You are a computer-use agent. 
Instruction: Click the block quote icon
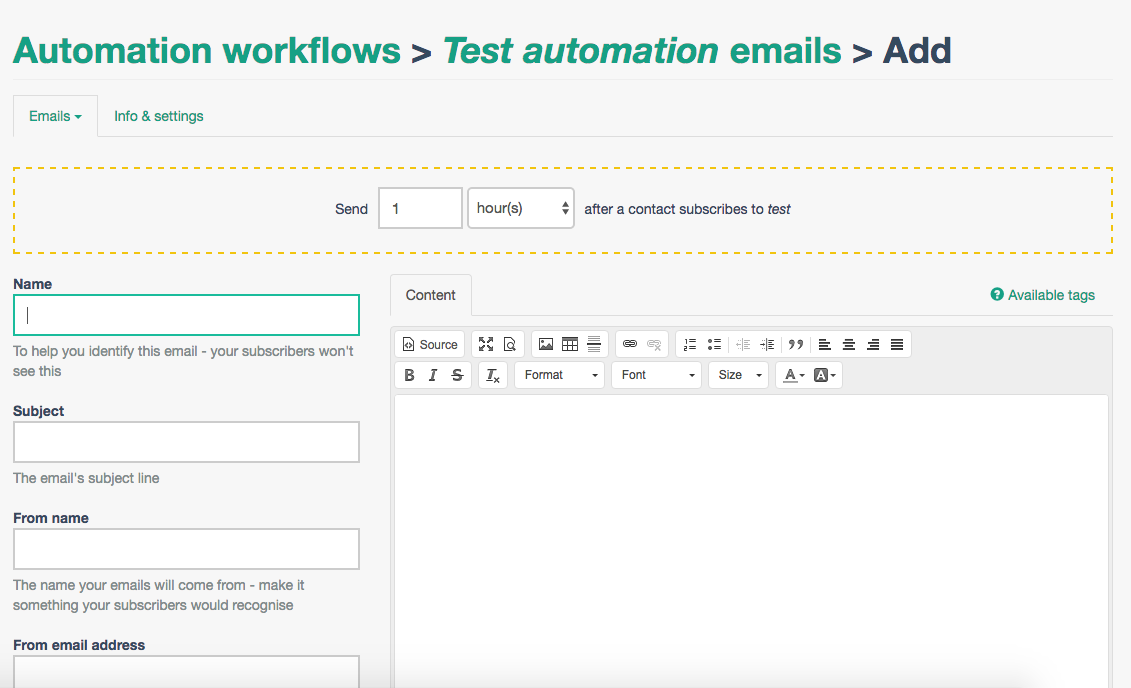tap(796, 344)
